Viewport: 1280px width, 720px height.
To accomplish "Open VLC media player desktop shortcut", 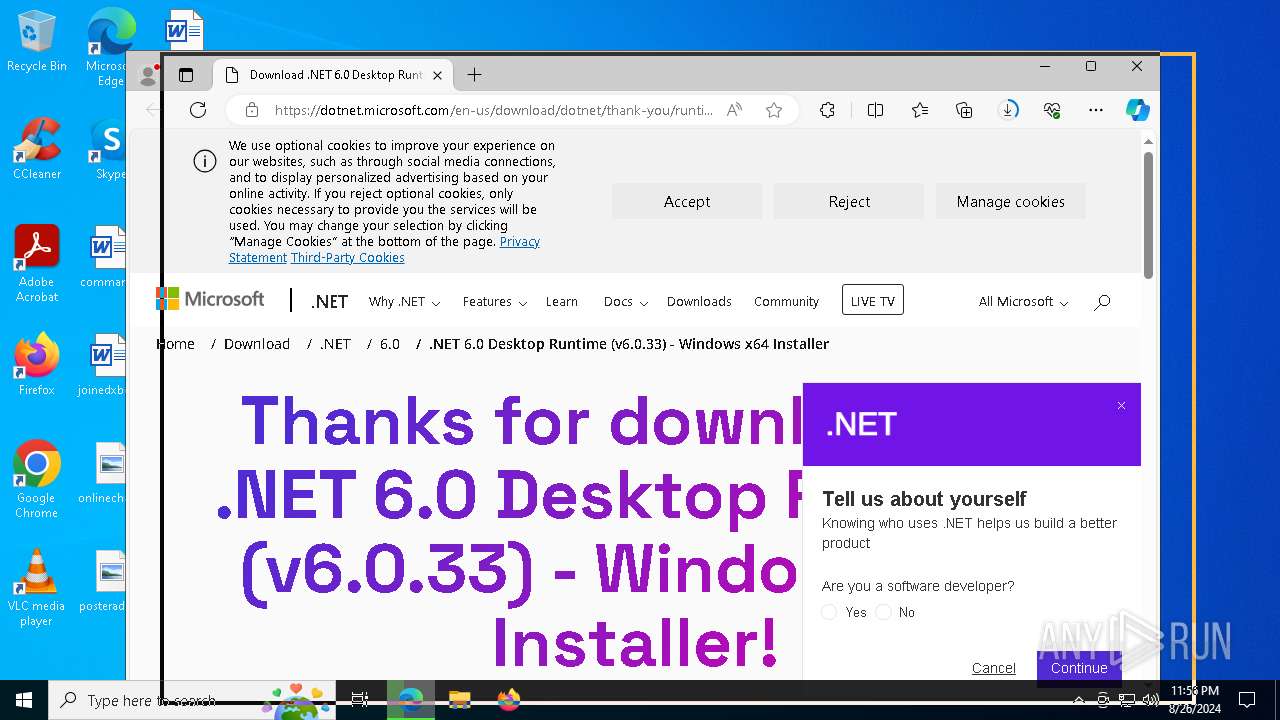I will point(37,588).
